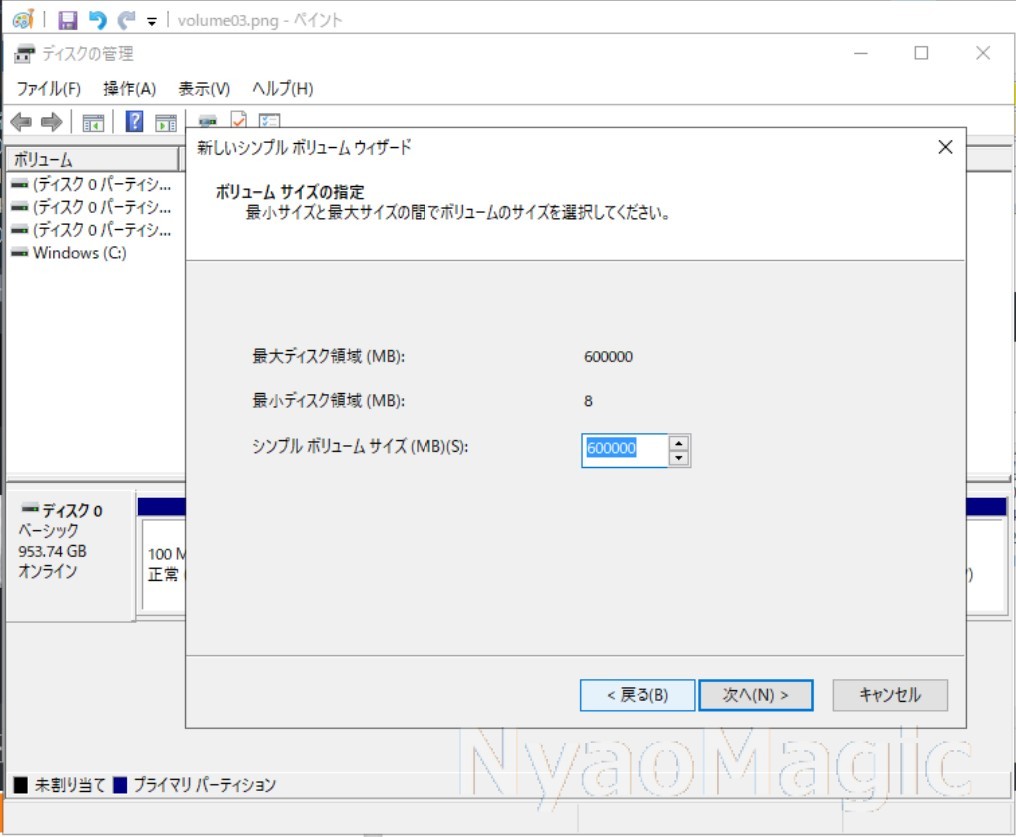1016x837 pixels.
Task: Click the back arrow toolbar icon
Action: click(21, 122)
